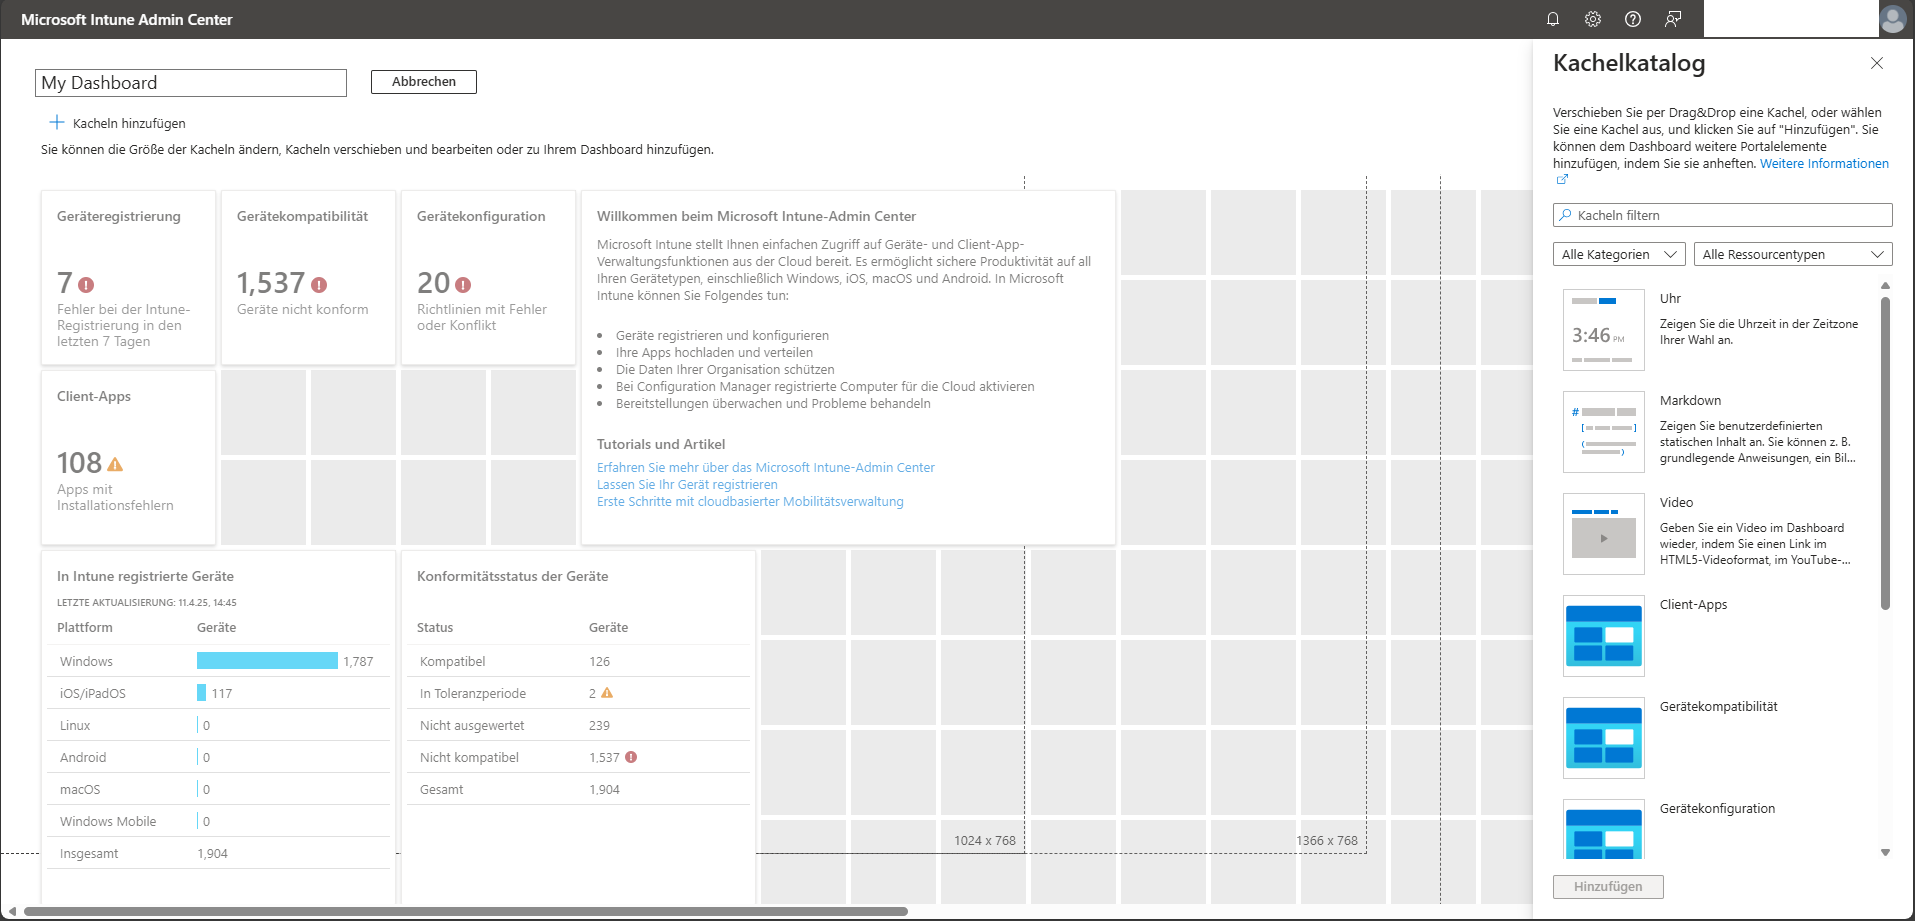1915x921 pixels.
Task: Close the Kachelkatalog panel
Action: tap(1877, 63)
